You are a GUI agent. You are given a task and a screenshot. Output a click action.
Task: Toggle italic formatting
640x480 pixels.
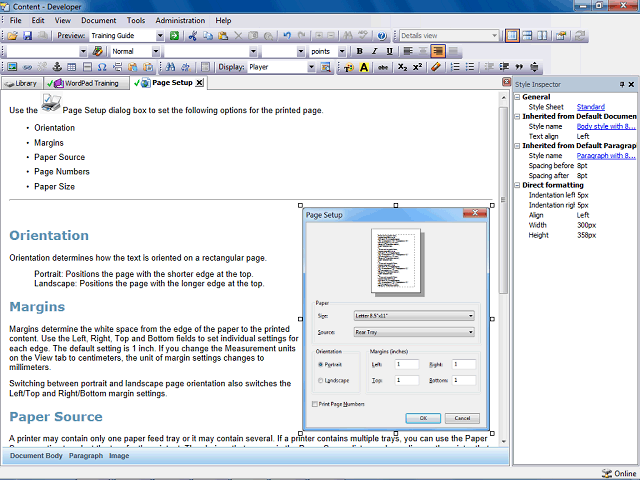[x=374, y=51]
